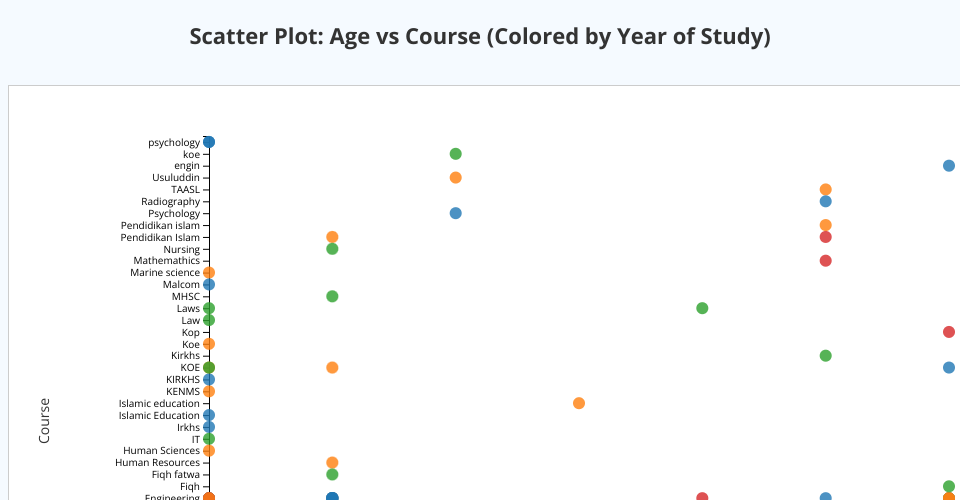The height and width of the screenshot is (500, 960).
Task: Select the orange Human Resources dot
Action: pos(332,463)
